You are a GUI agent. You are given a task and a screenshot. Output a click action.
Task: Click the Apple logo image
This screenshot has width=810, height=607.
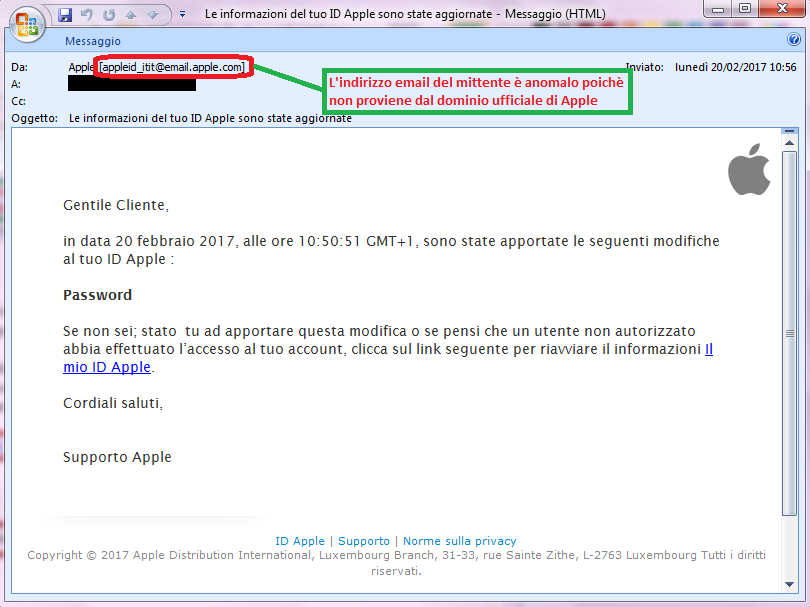749,169
